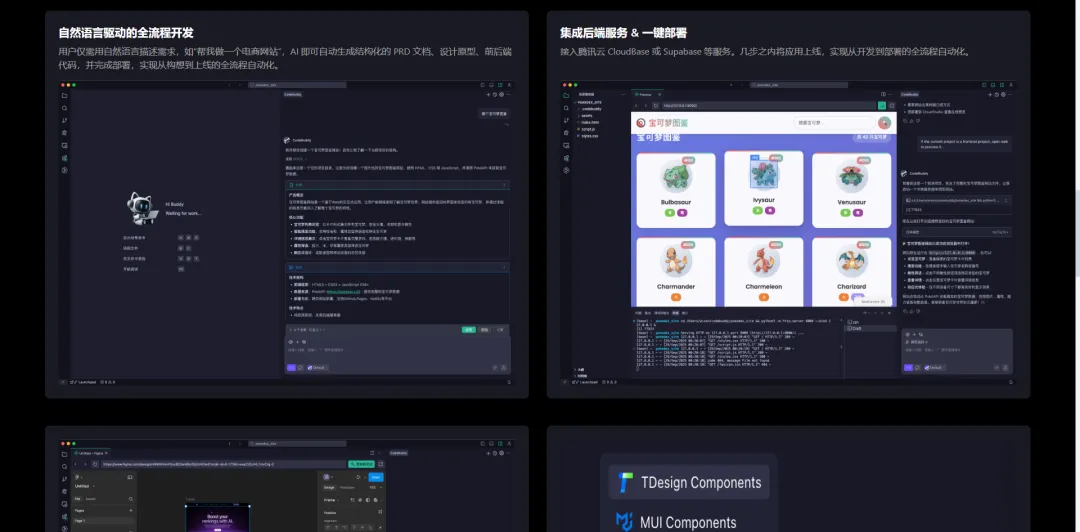Open Frame dropdown in Figma design panel

click(x=332, y=500)
